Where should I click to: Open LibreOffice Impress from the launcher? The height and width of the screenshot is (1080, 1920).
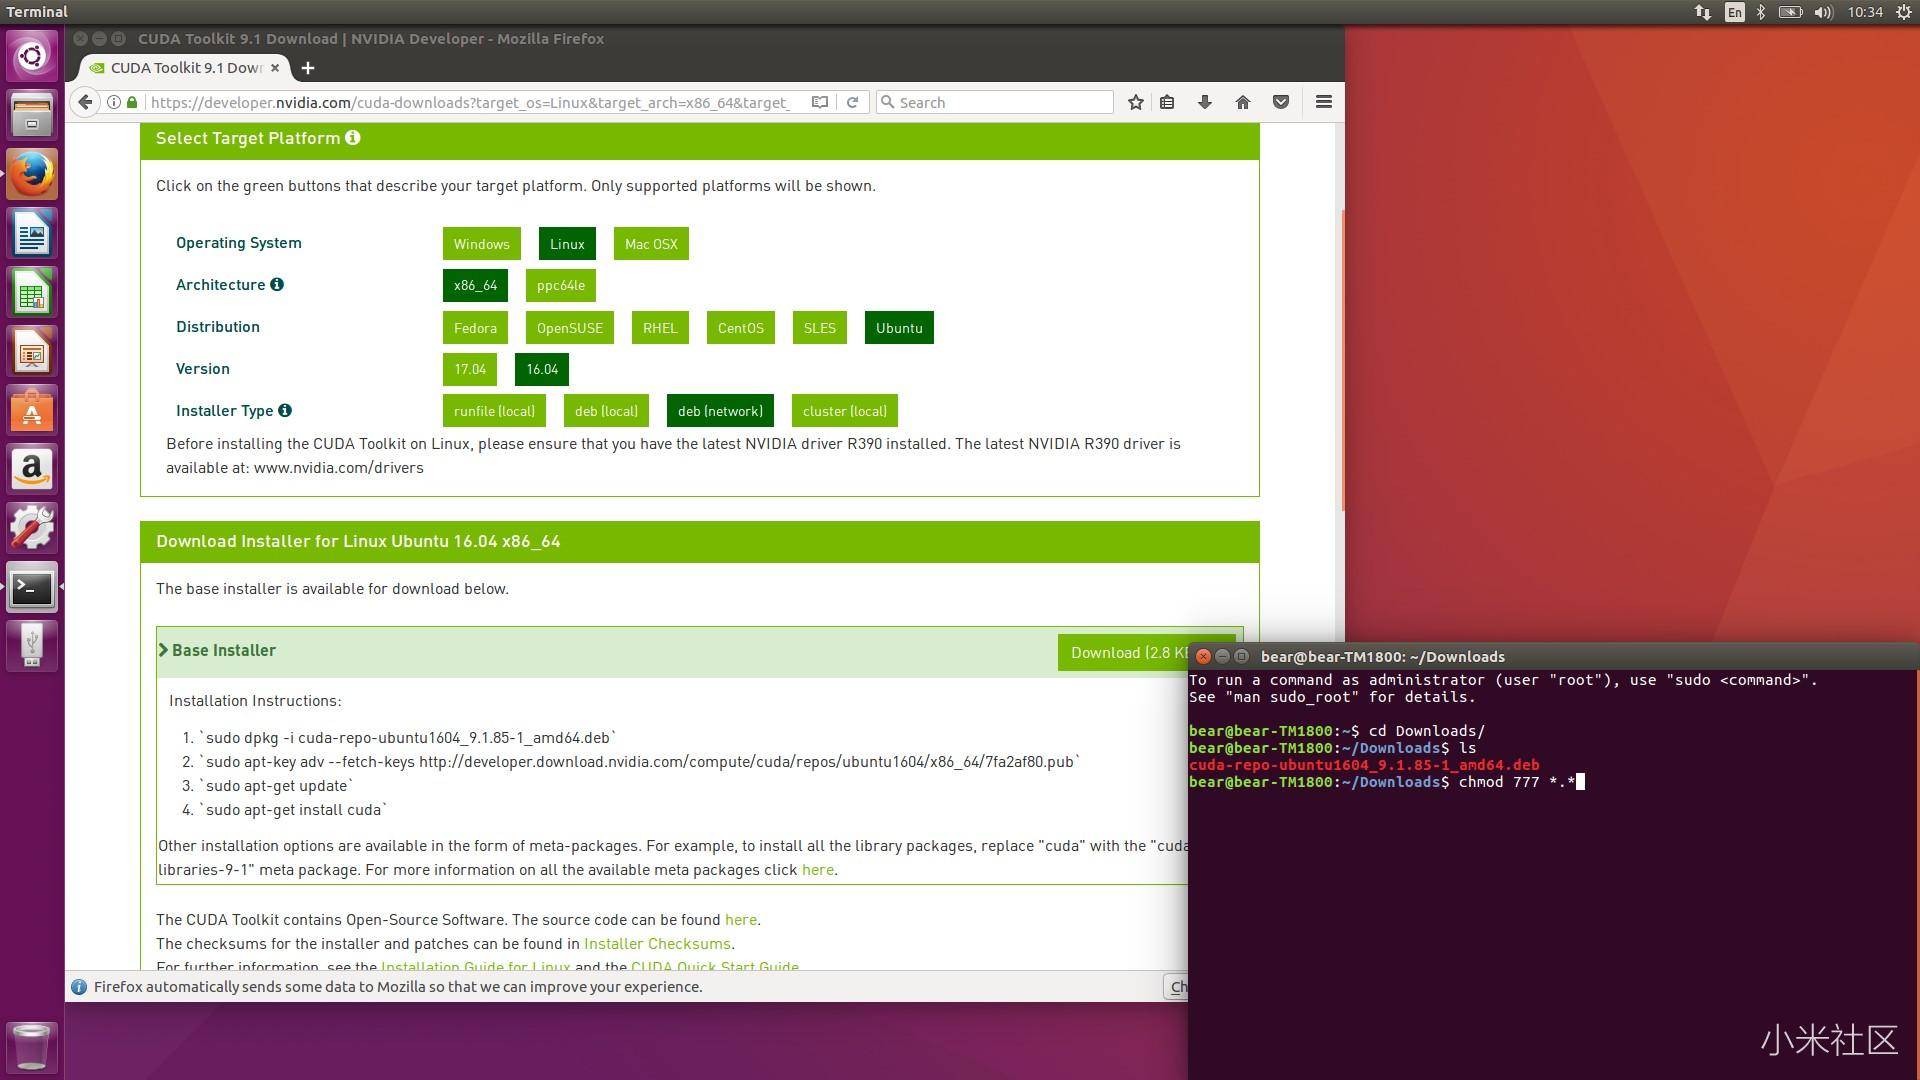[32, 351]
